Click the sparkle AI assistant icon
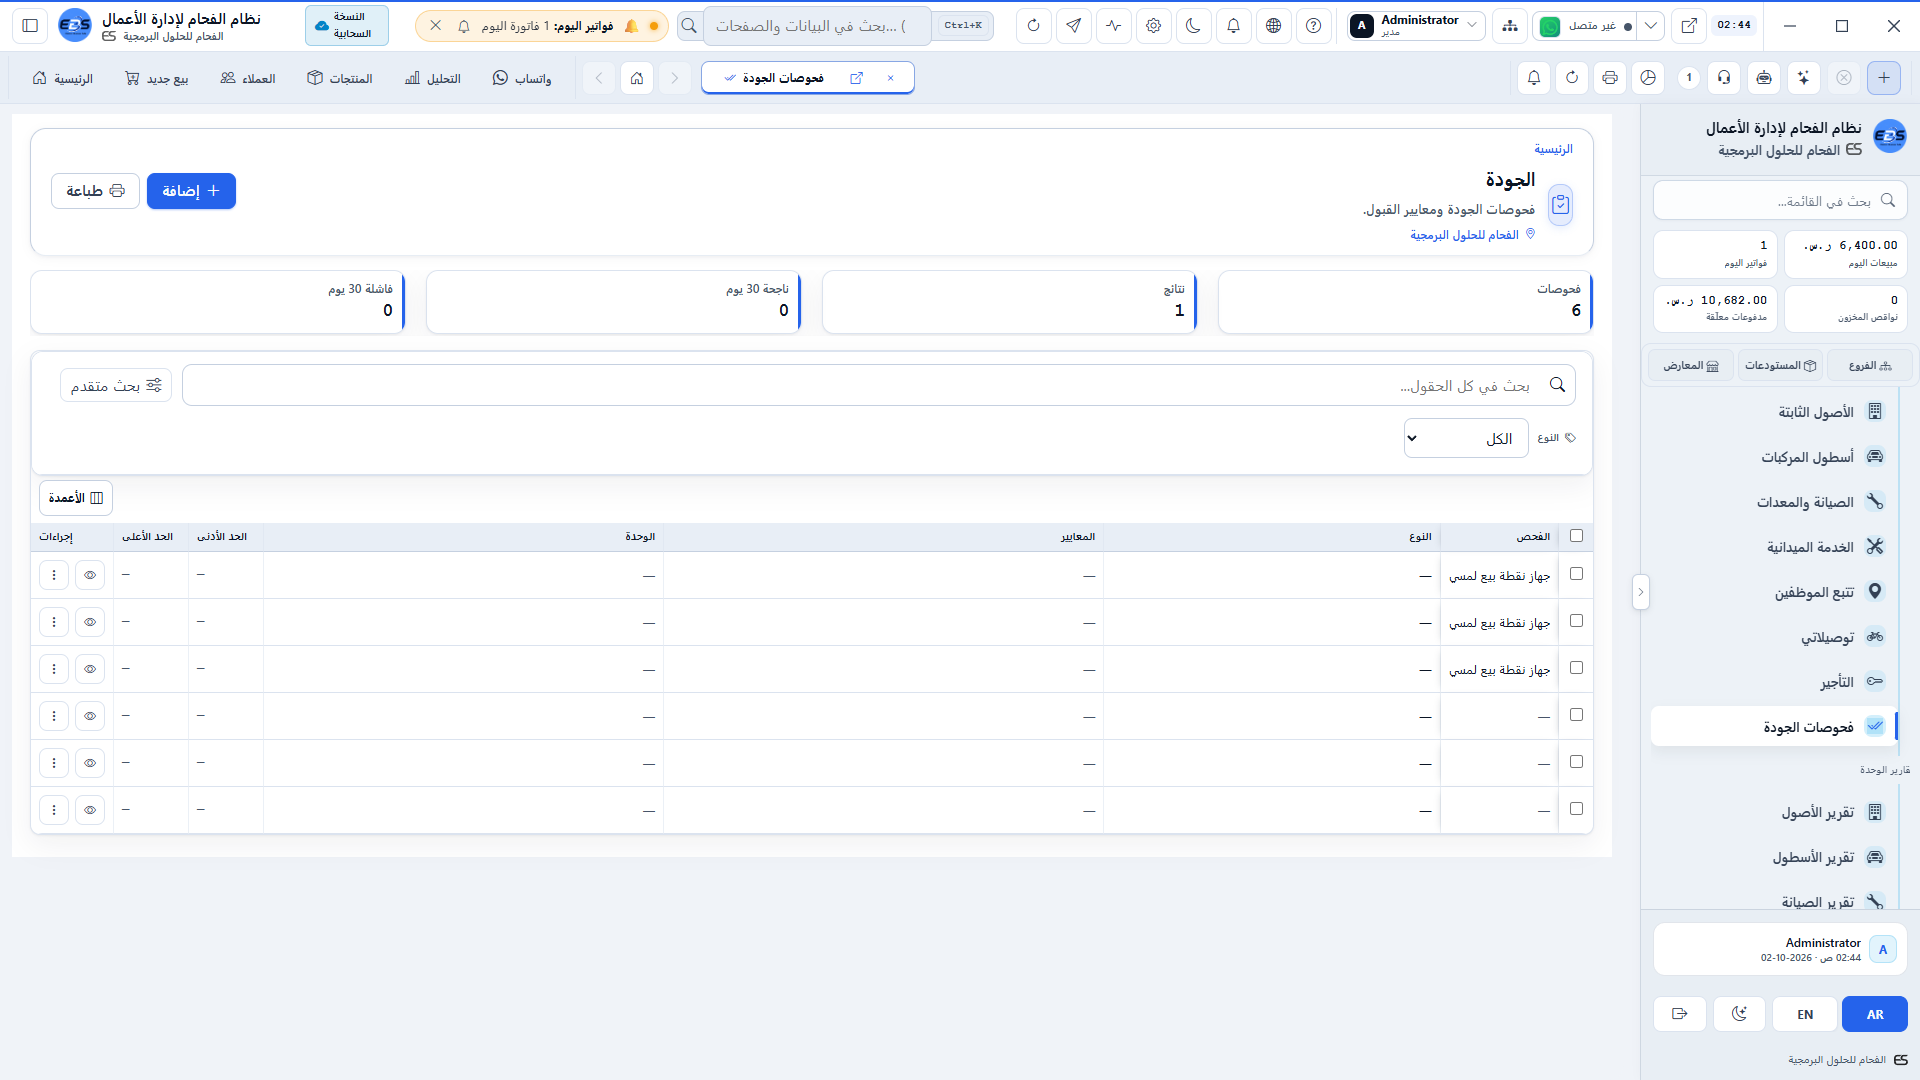 1803,77
